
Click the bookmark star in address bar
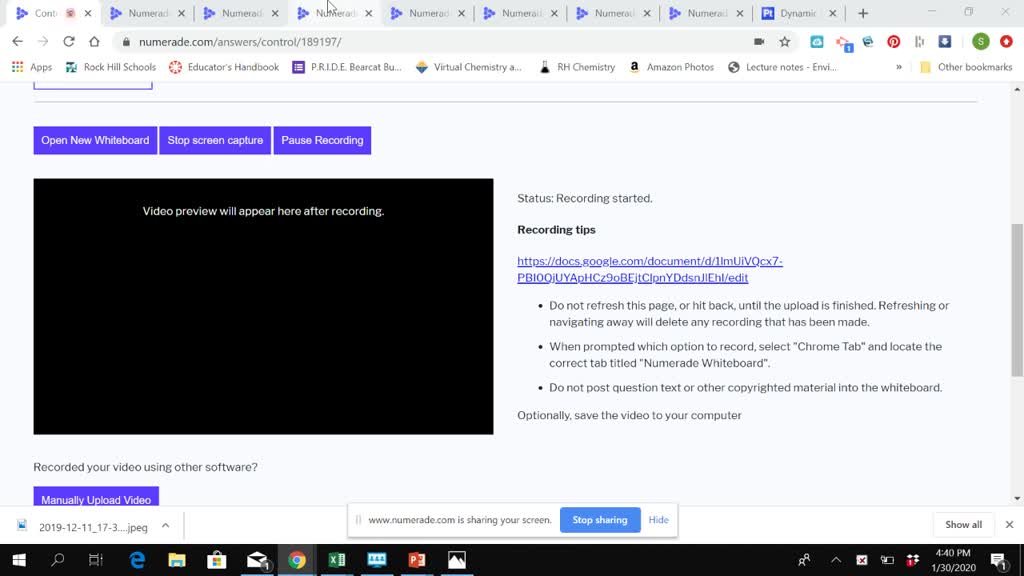[x=785, y=42]
